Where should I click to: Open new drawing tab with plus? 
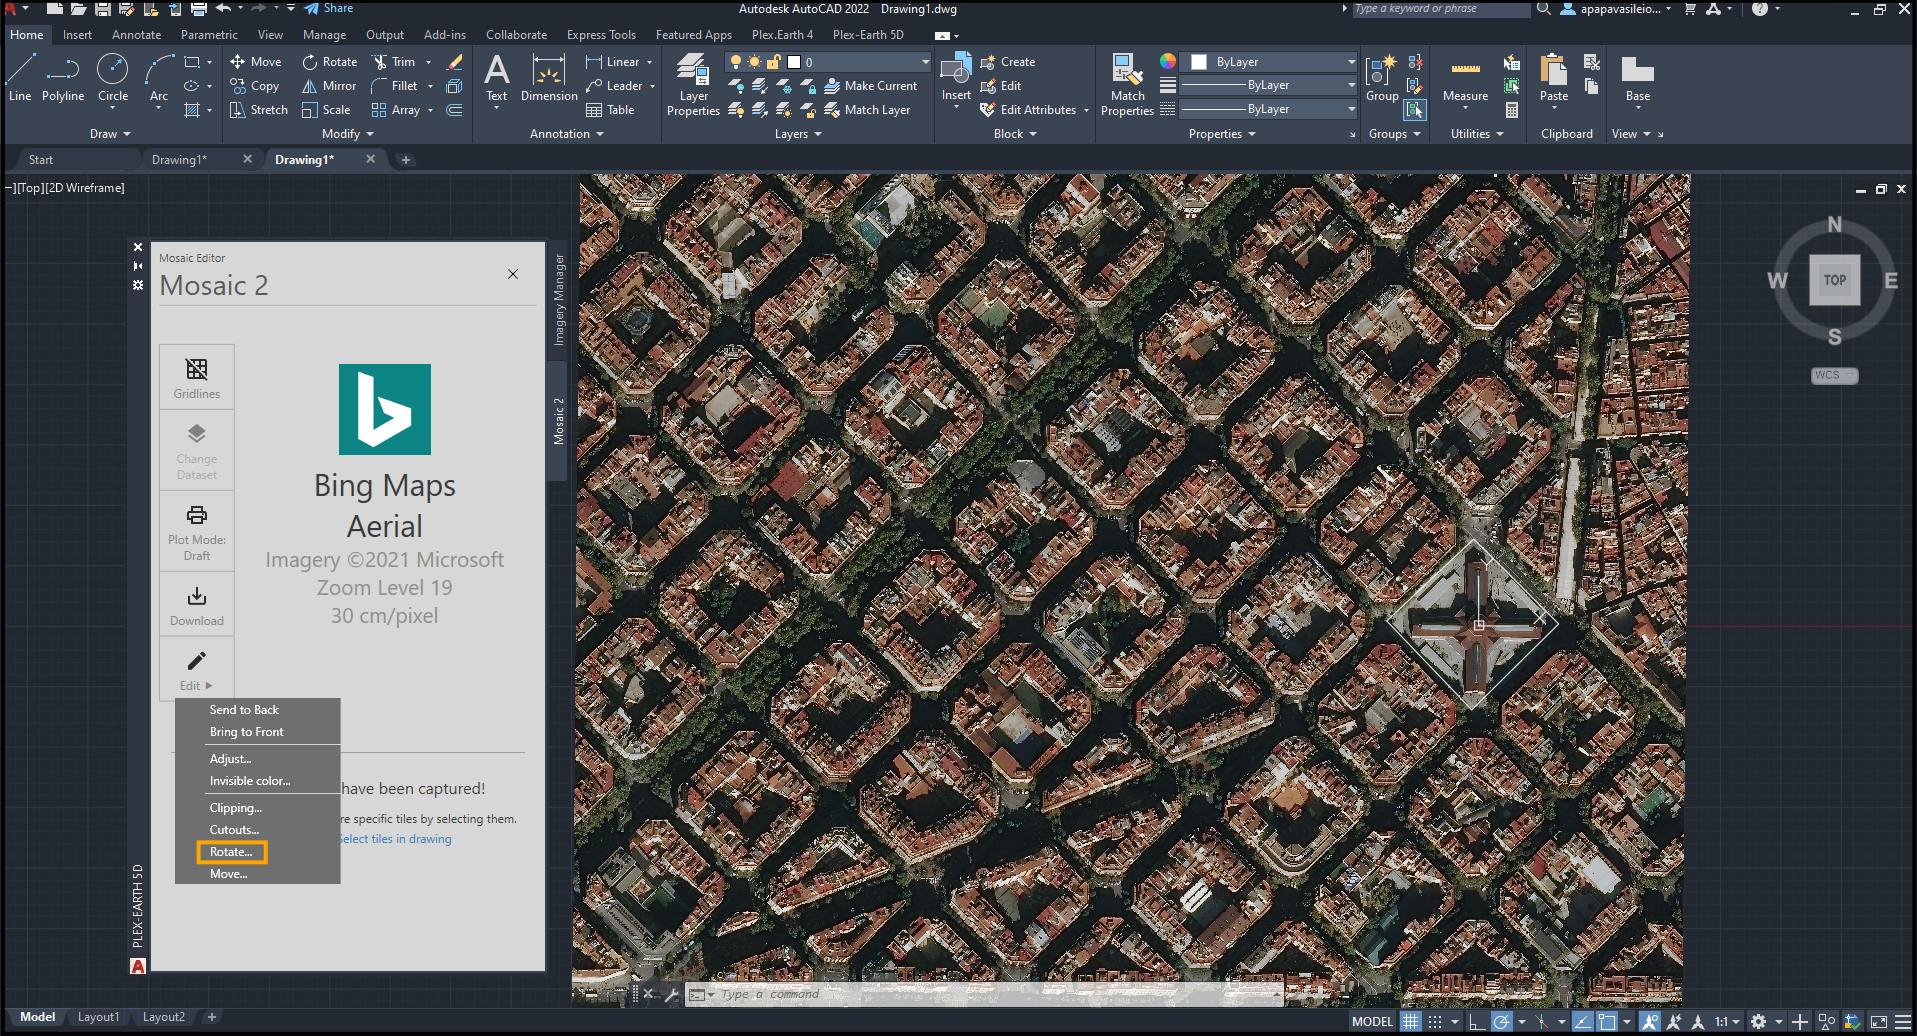coord(405,160)
